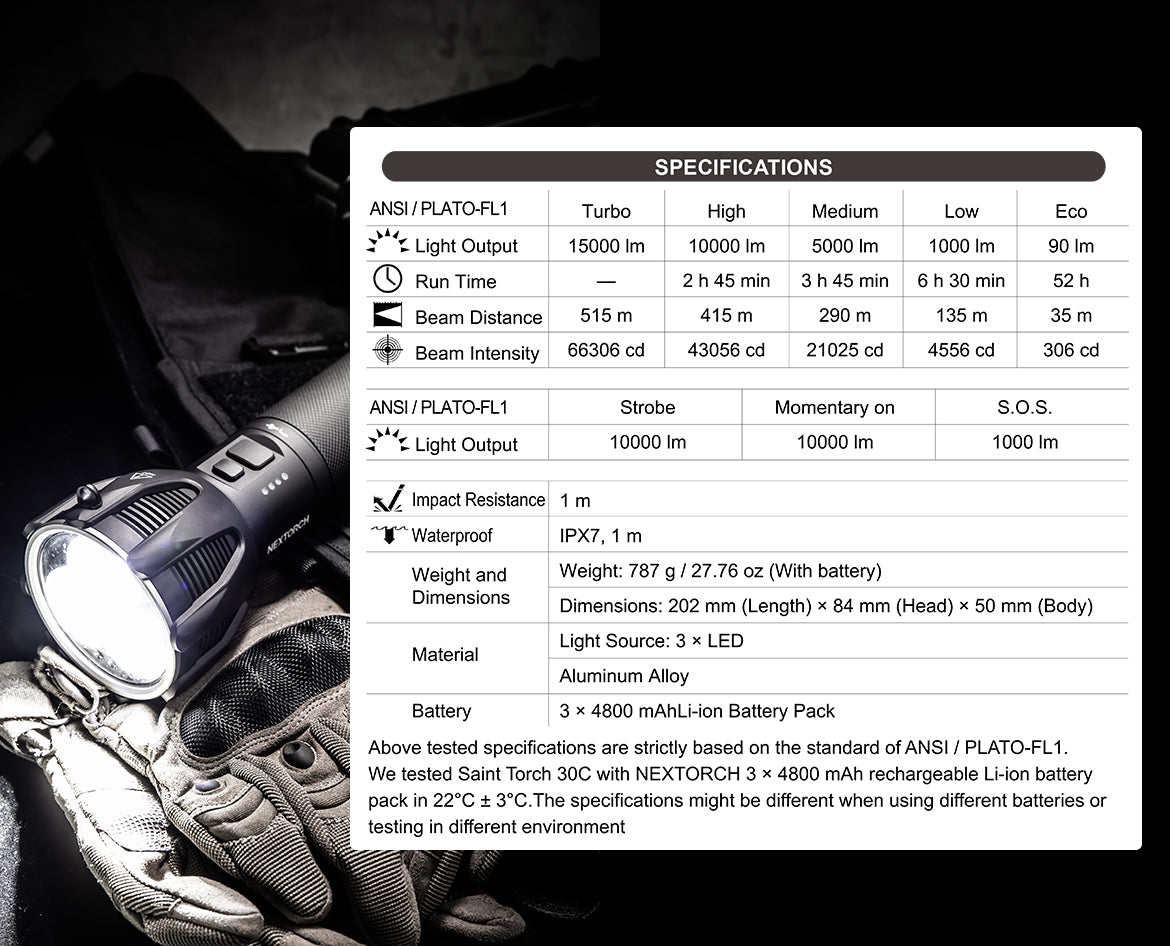The width and height of the screenshot is (1170, 946).
Task: Click the Beam Distance row label
Action: (478, 317)
